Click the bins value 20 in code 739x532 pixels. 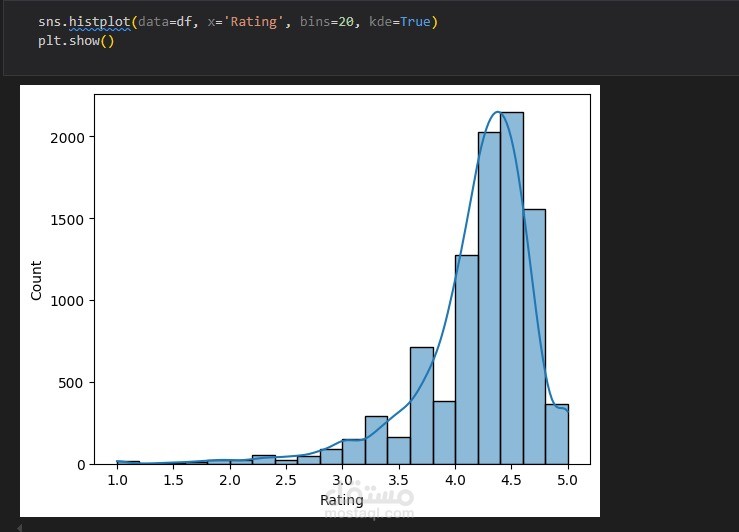coord(345,22)
